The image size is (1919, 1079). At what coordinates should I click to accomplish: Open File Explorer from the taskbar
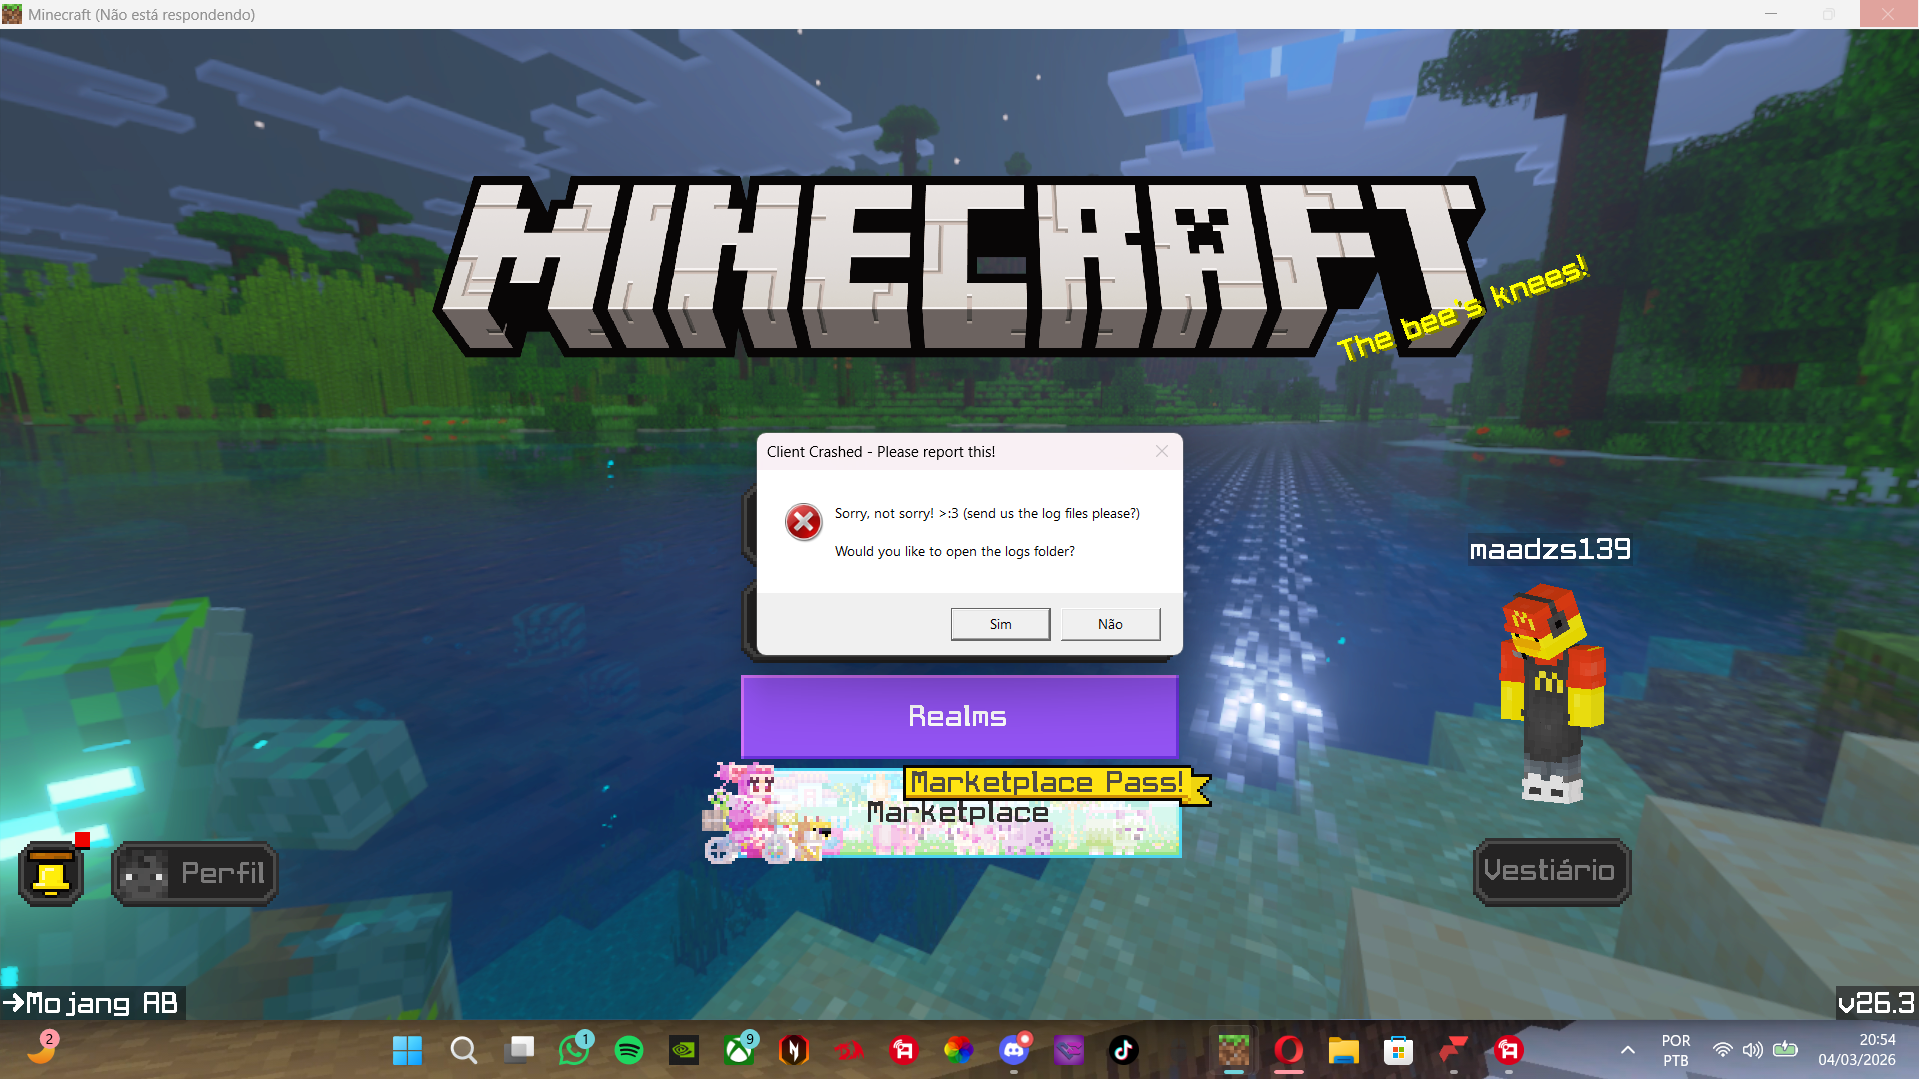pos(1343,1050)
